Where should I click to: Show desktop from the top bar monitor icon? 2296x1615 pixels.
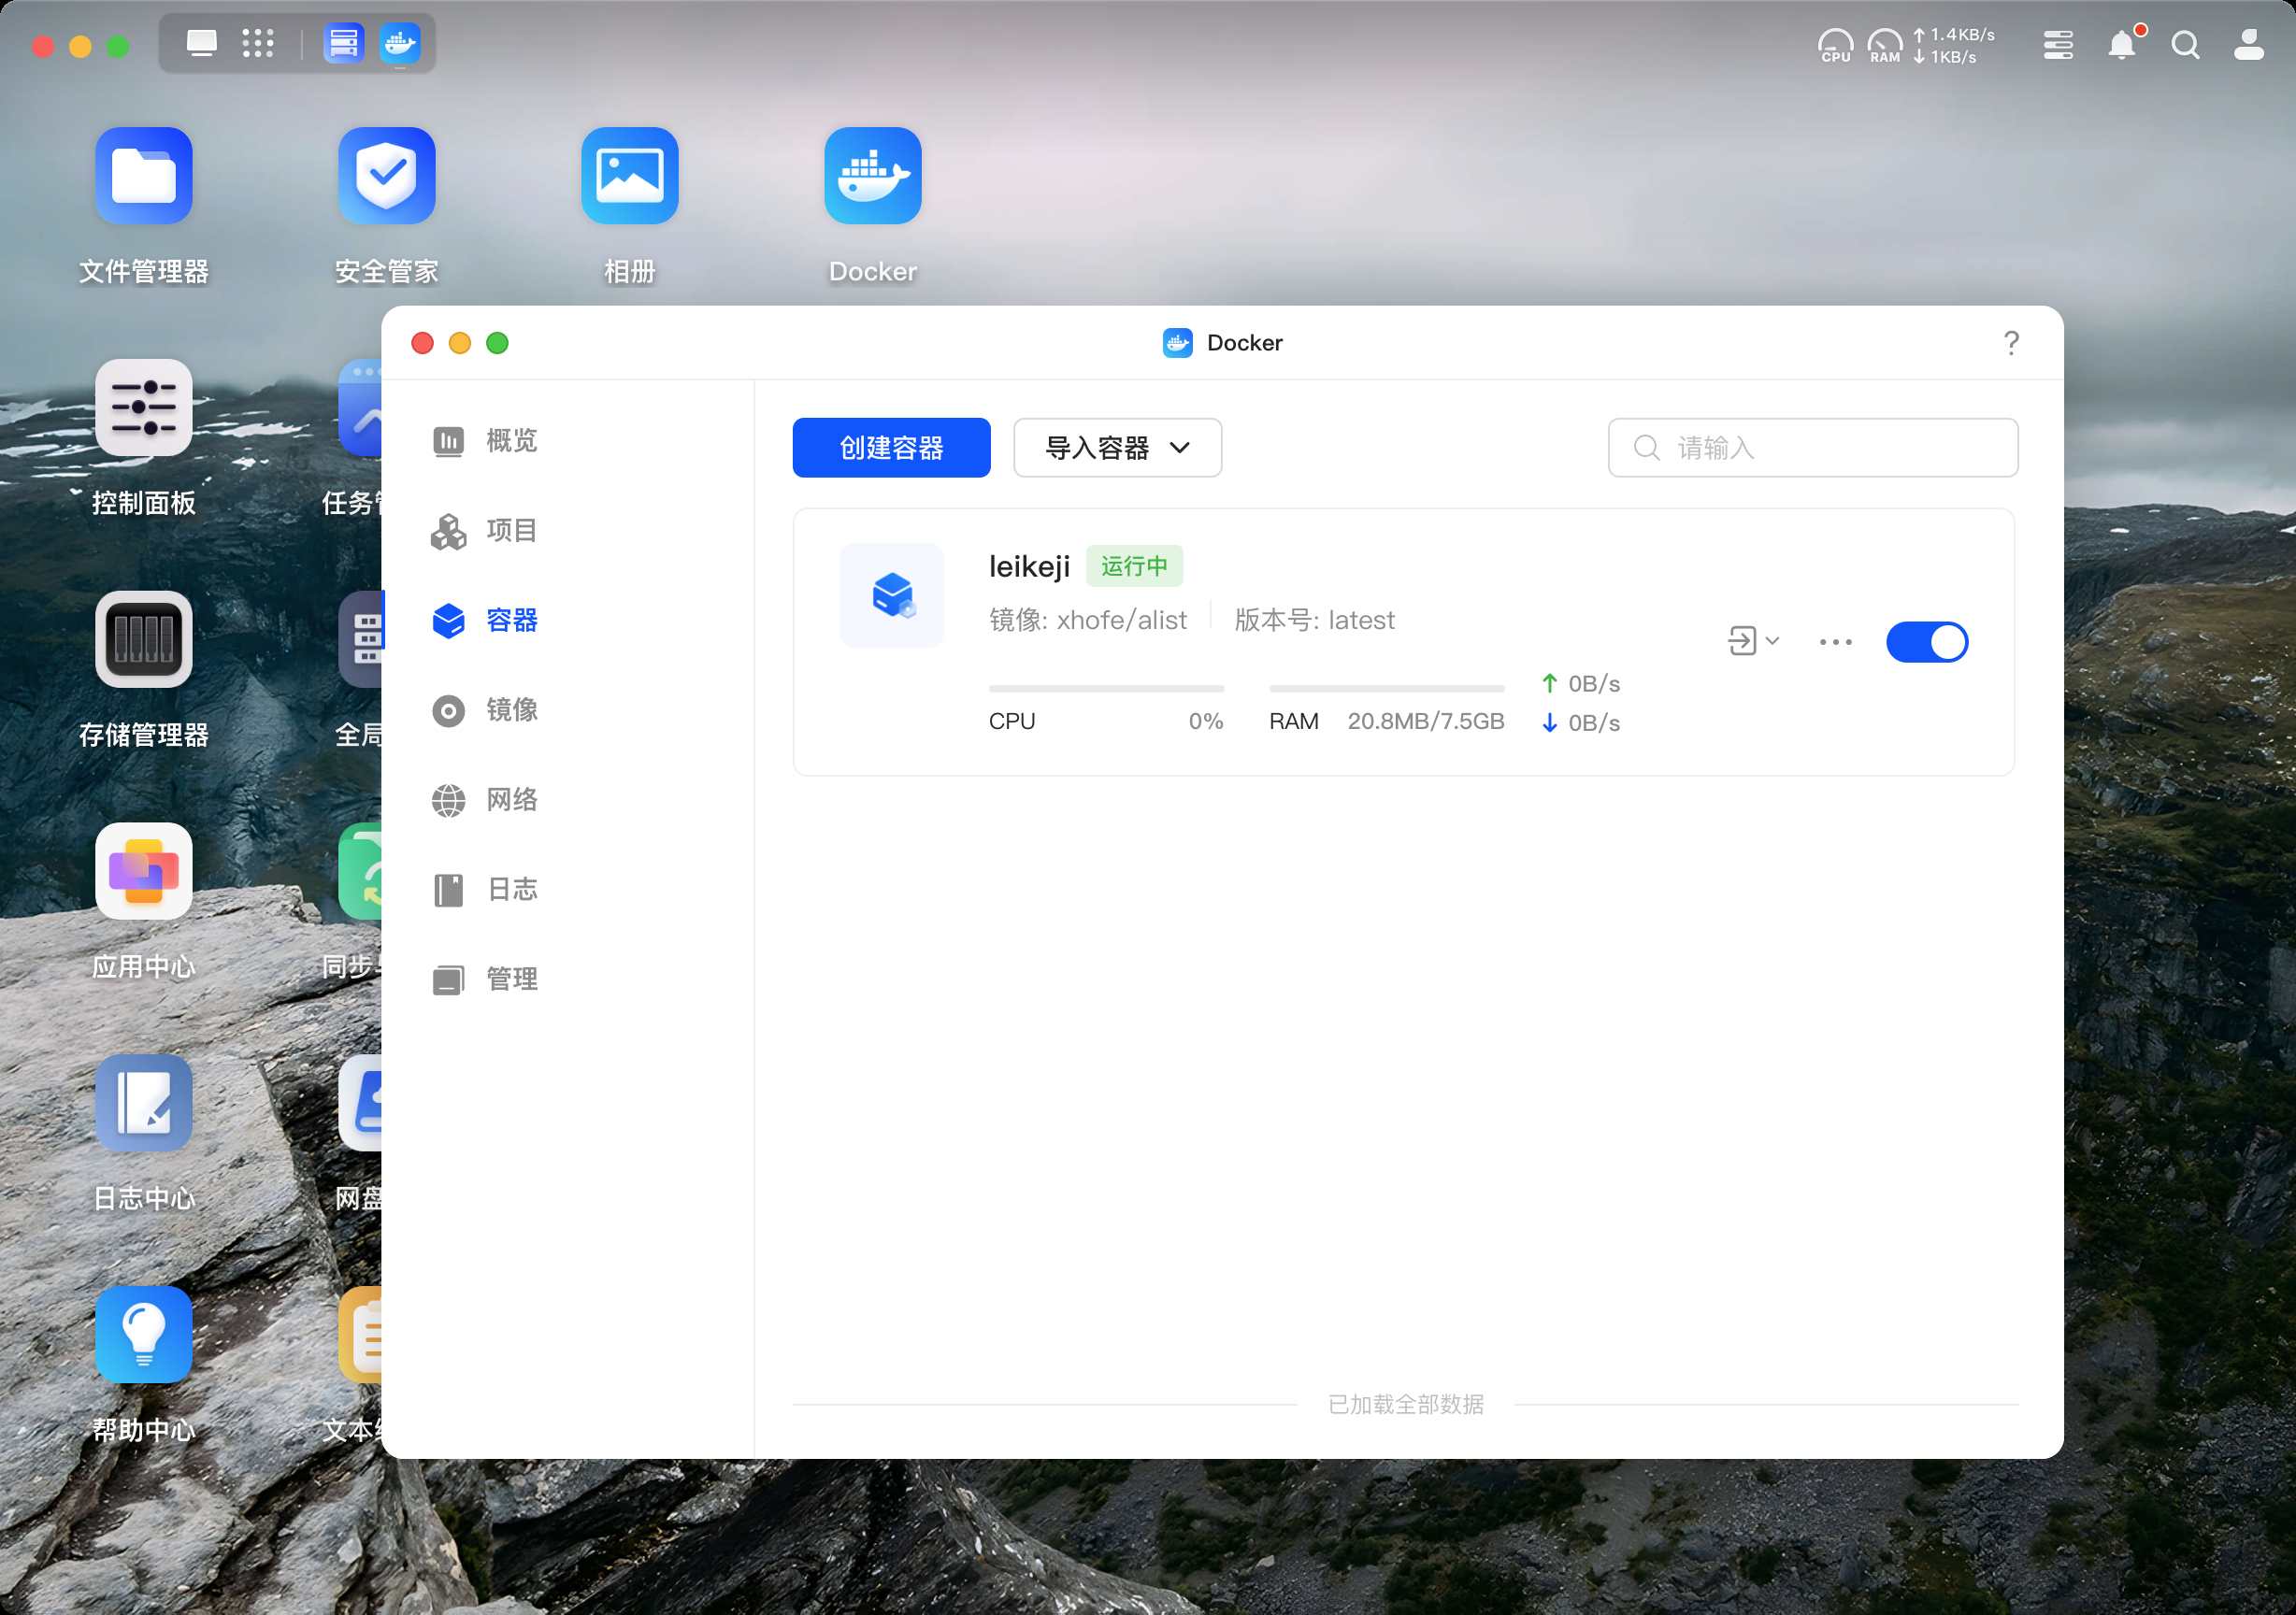201,43
